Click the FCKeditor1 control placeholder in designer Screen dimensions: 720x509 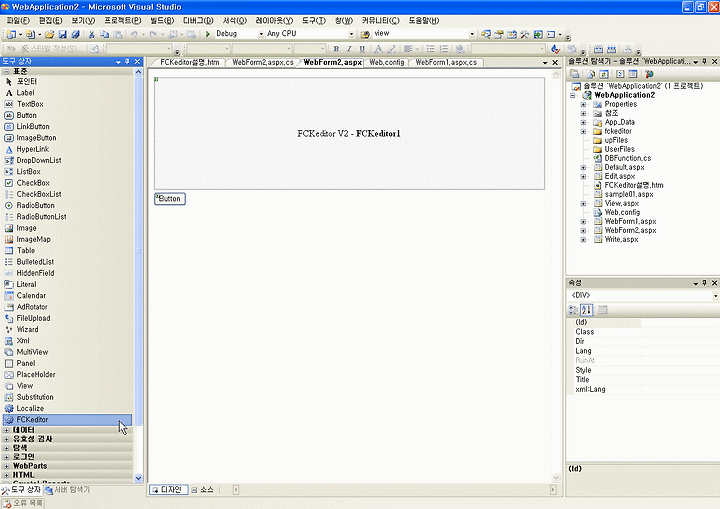(349, 133)
